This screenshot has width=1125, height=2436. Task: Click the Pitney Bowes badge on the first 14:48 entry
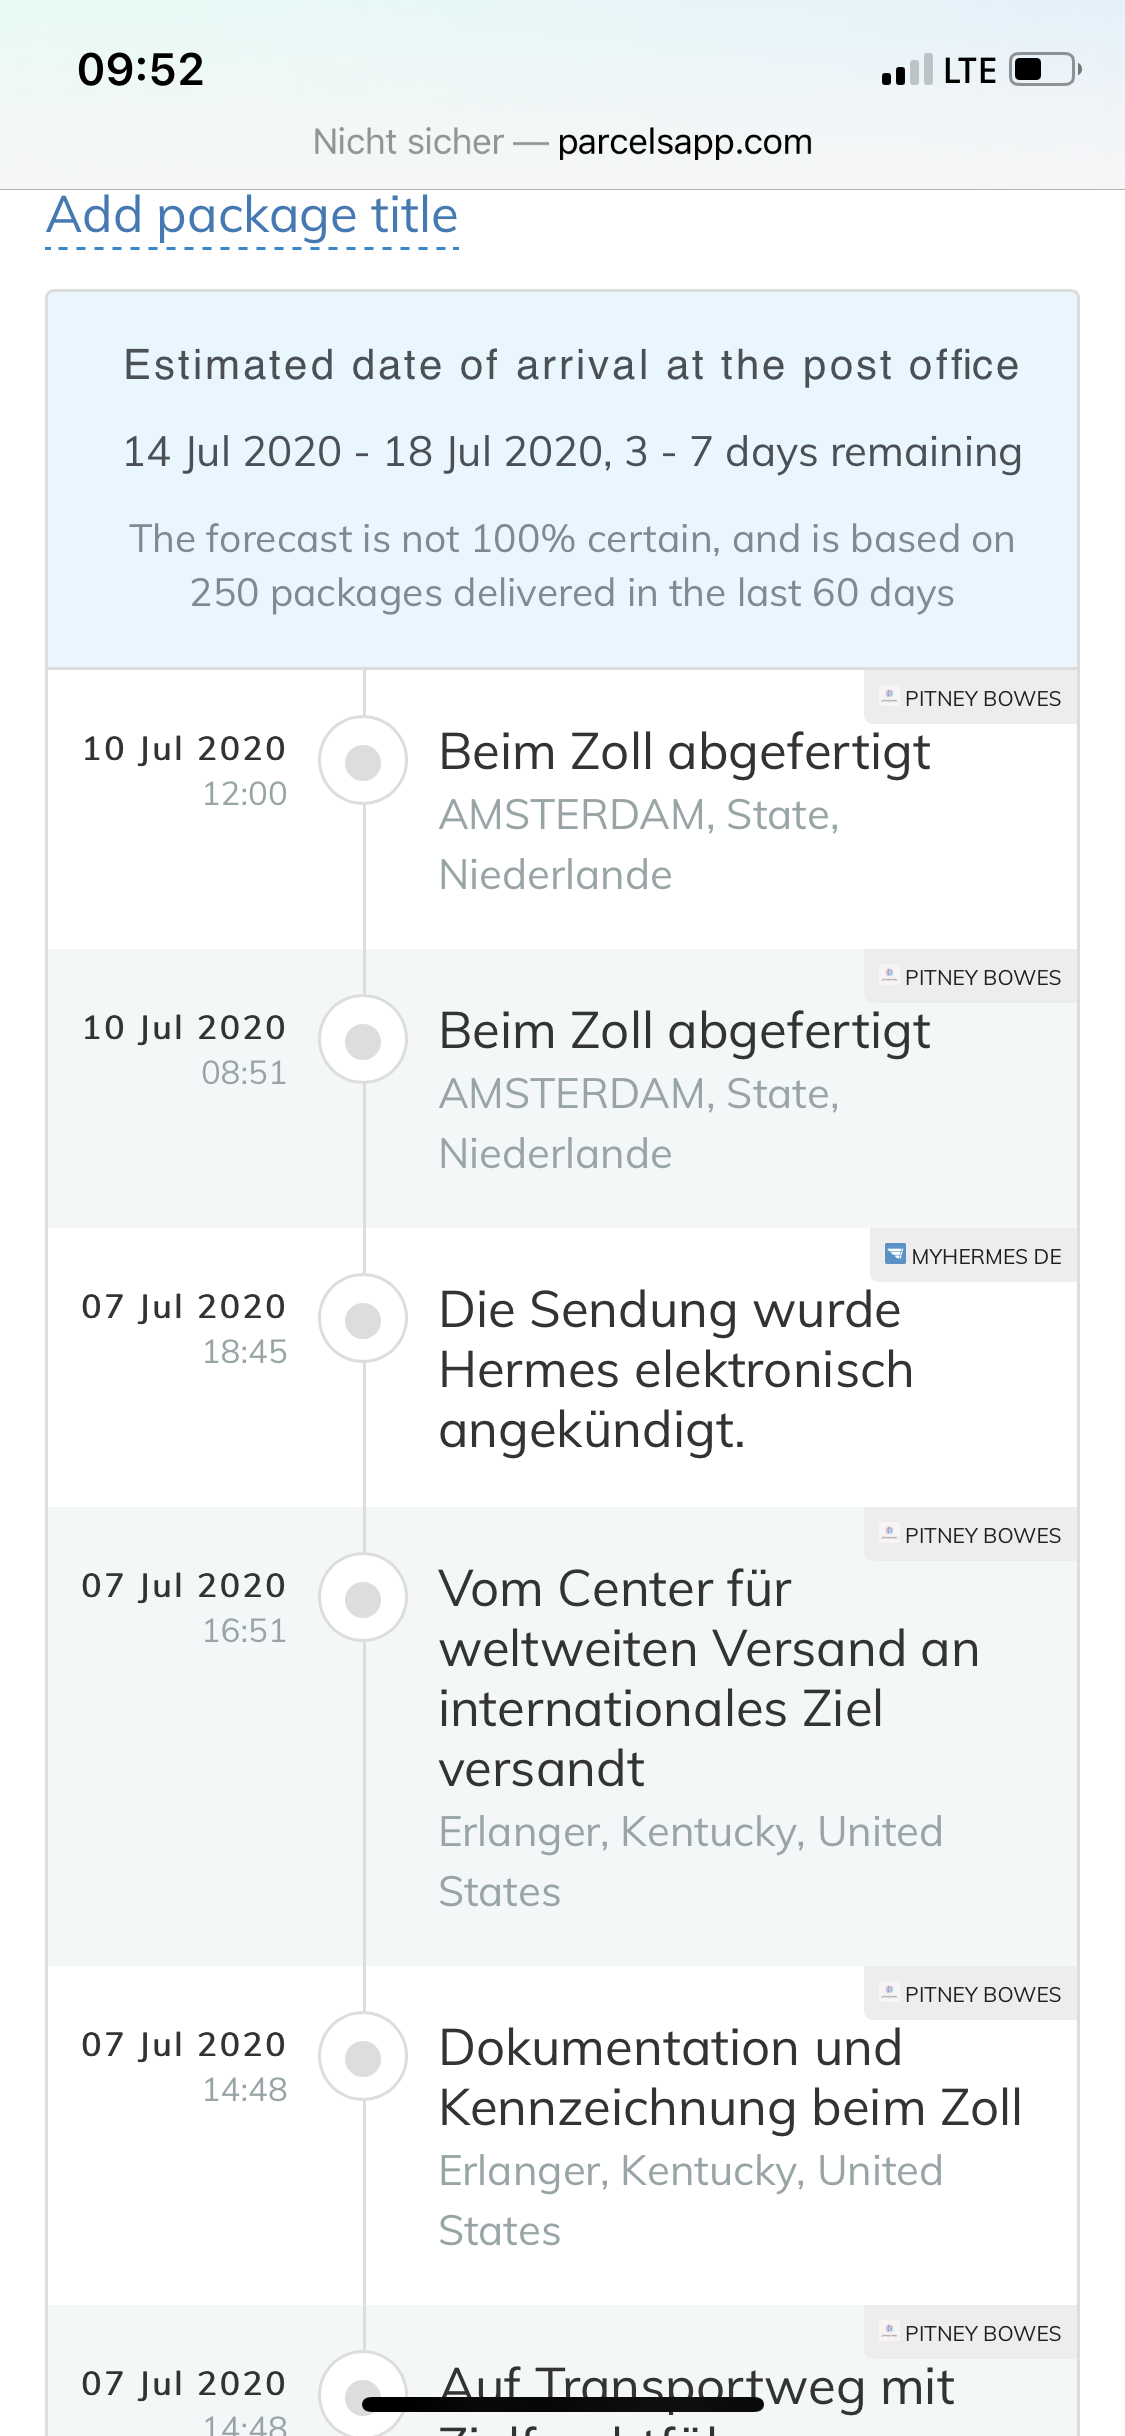pos(970,1994)
